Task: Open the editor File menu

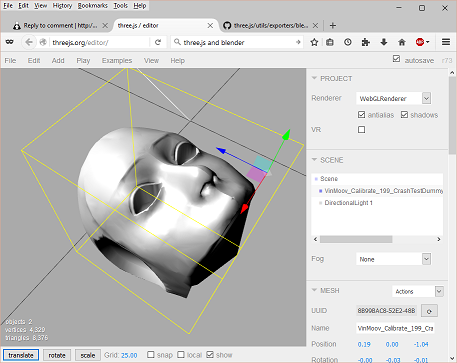Action: pyautogui.click(x=10, y=60)
